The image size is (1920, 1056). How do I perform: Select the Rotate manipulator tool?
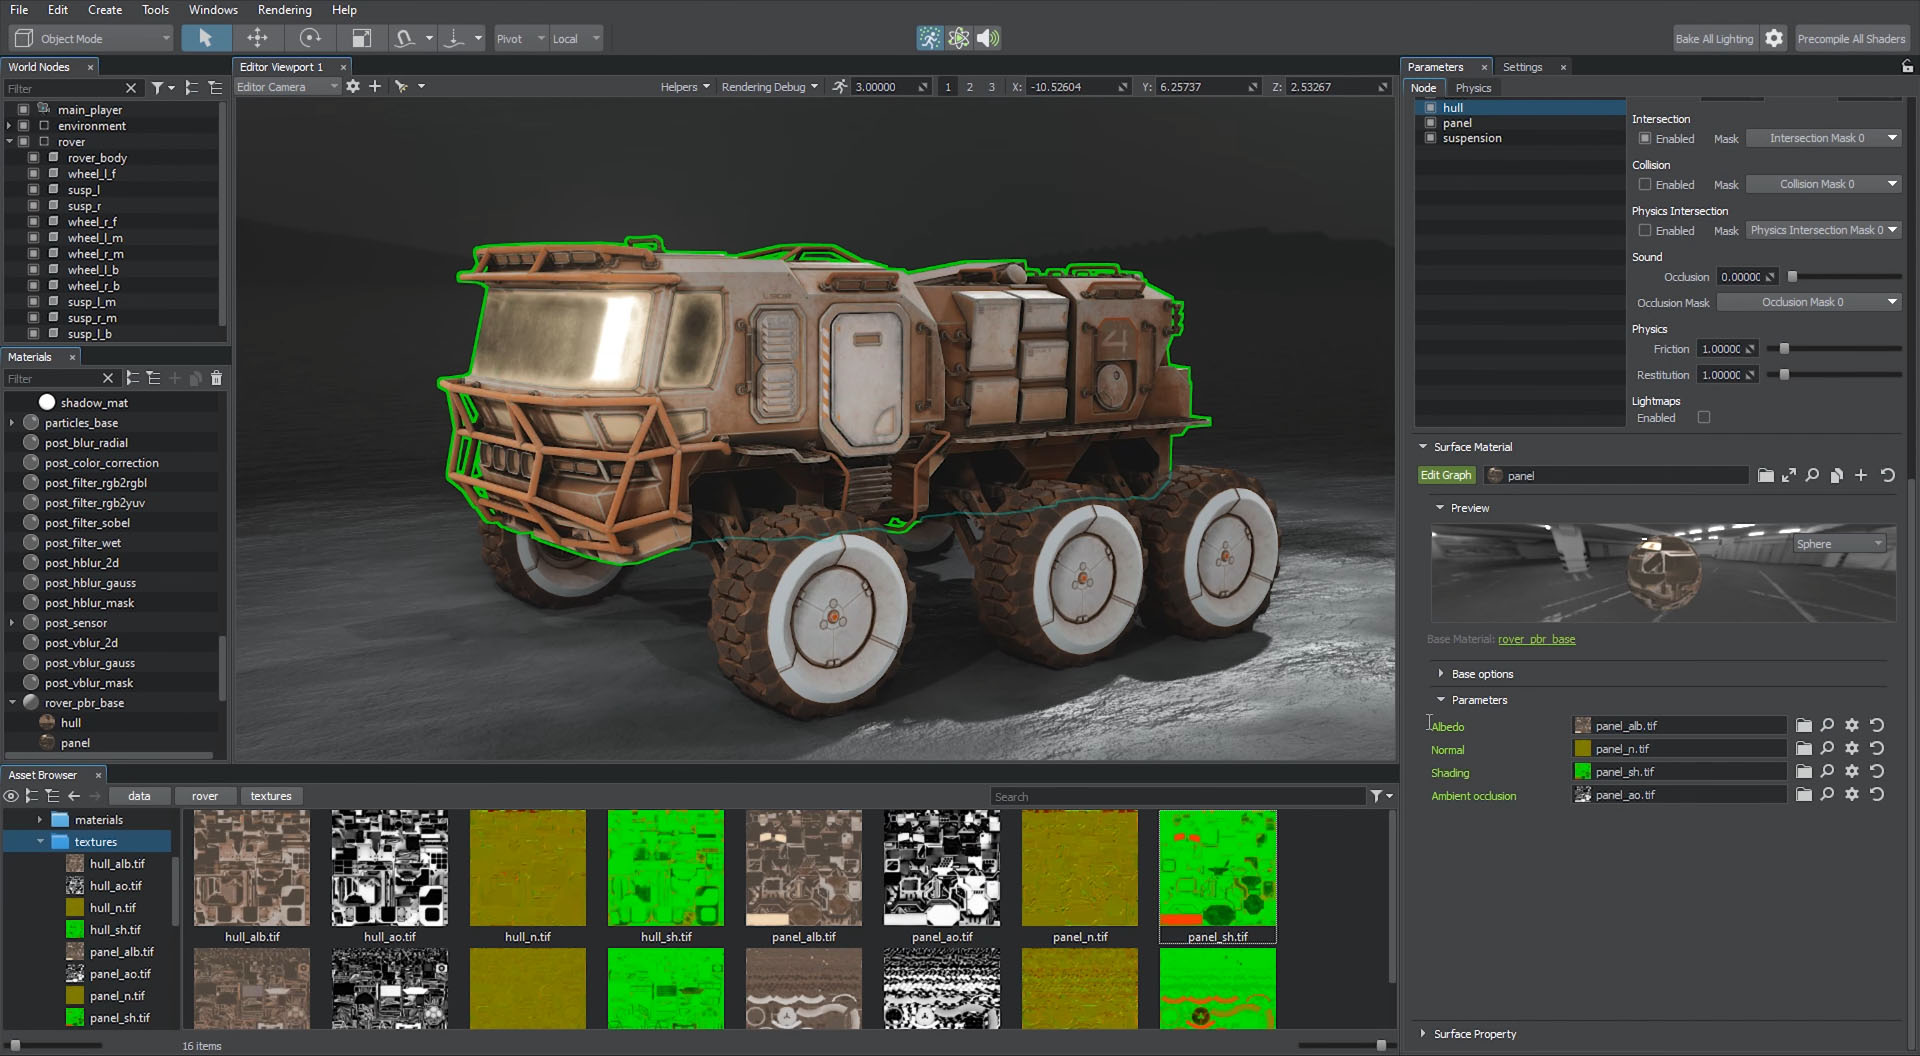click(310, 38)
